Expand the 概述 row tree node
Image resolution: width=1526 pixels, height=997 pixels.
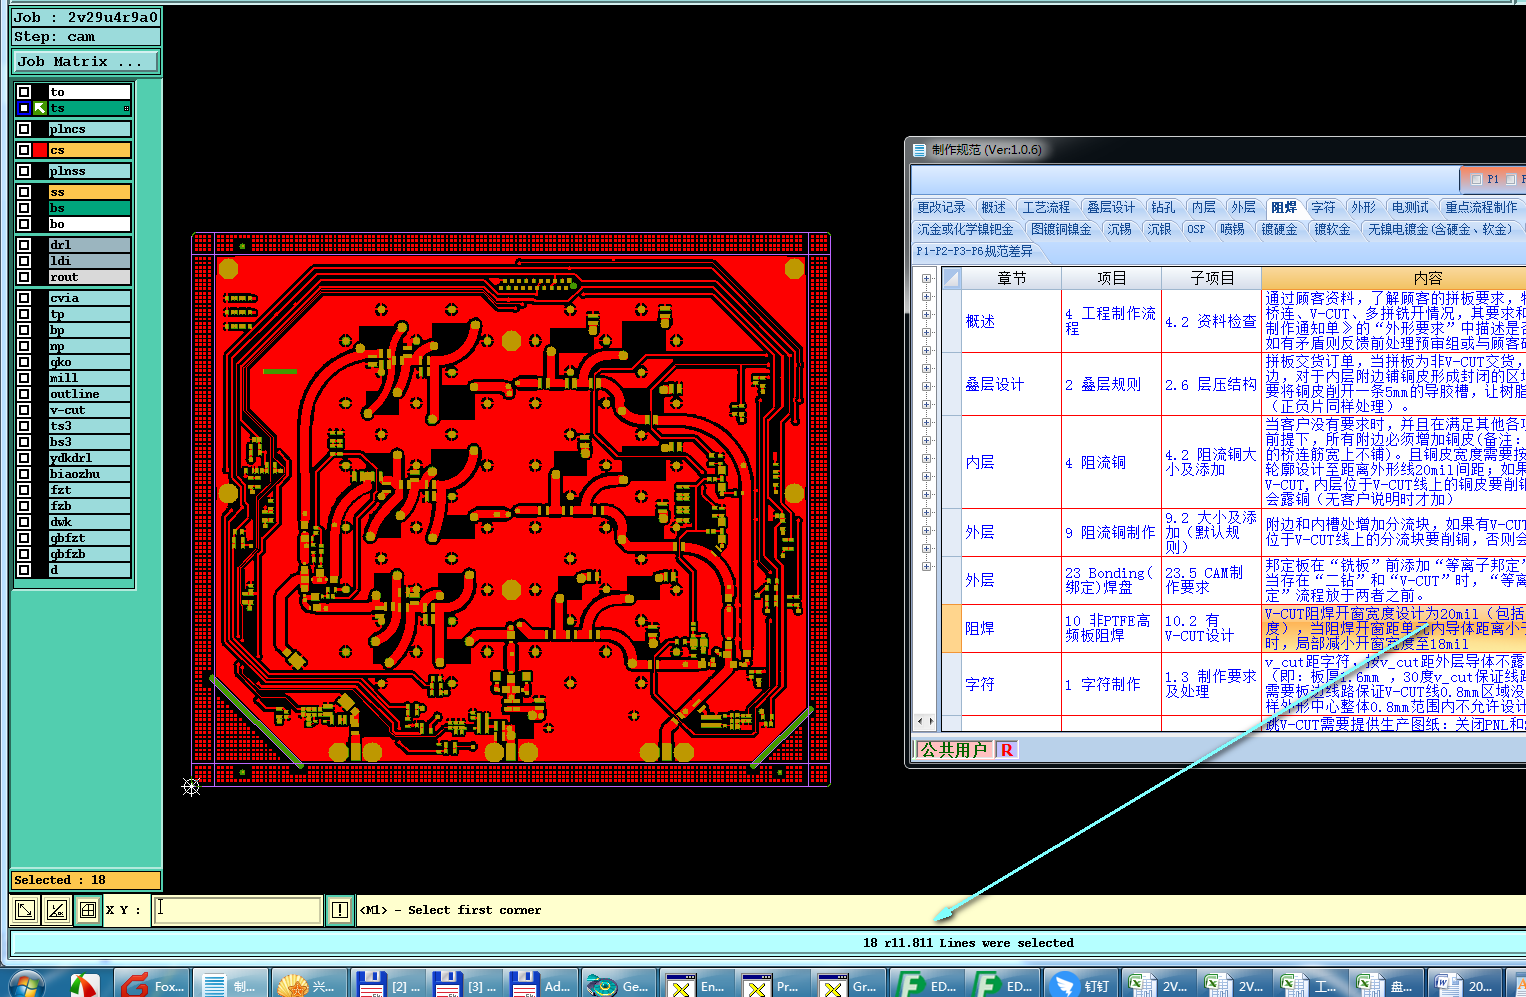pyautogui.click(x=927, y=314)
